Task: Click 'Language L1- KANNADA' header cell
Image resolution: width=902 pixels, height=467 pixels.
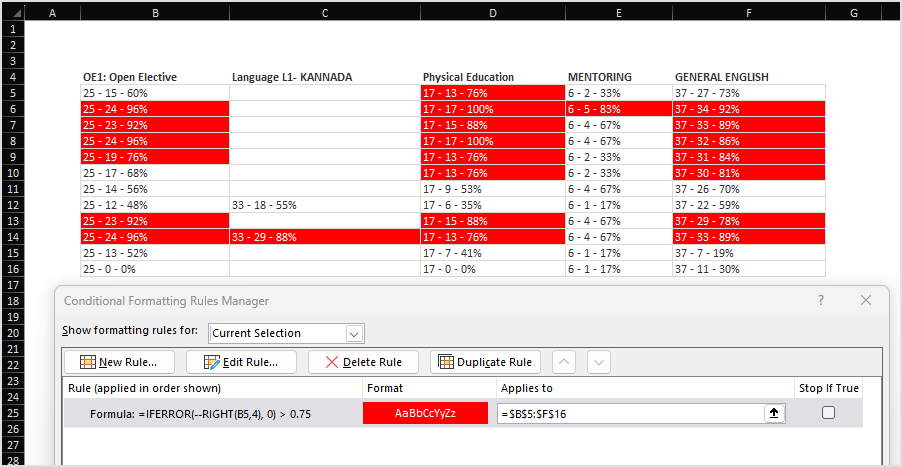Action: pos(325,76)
